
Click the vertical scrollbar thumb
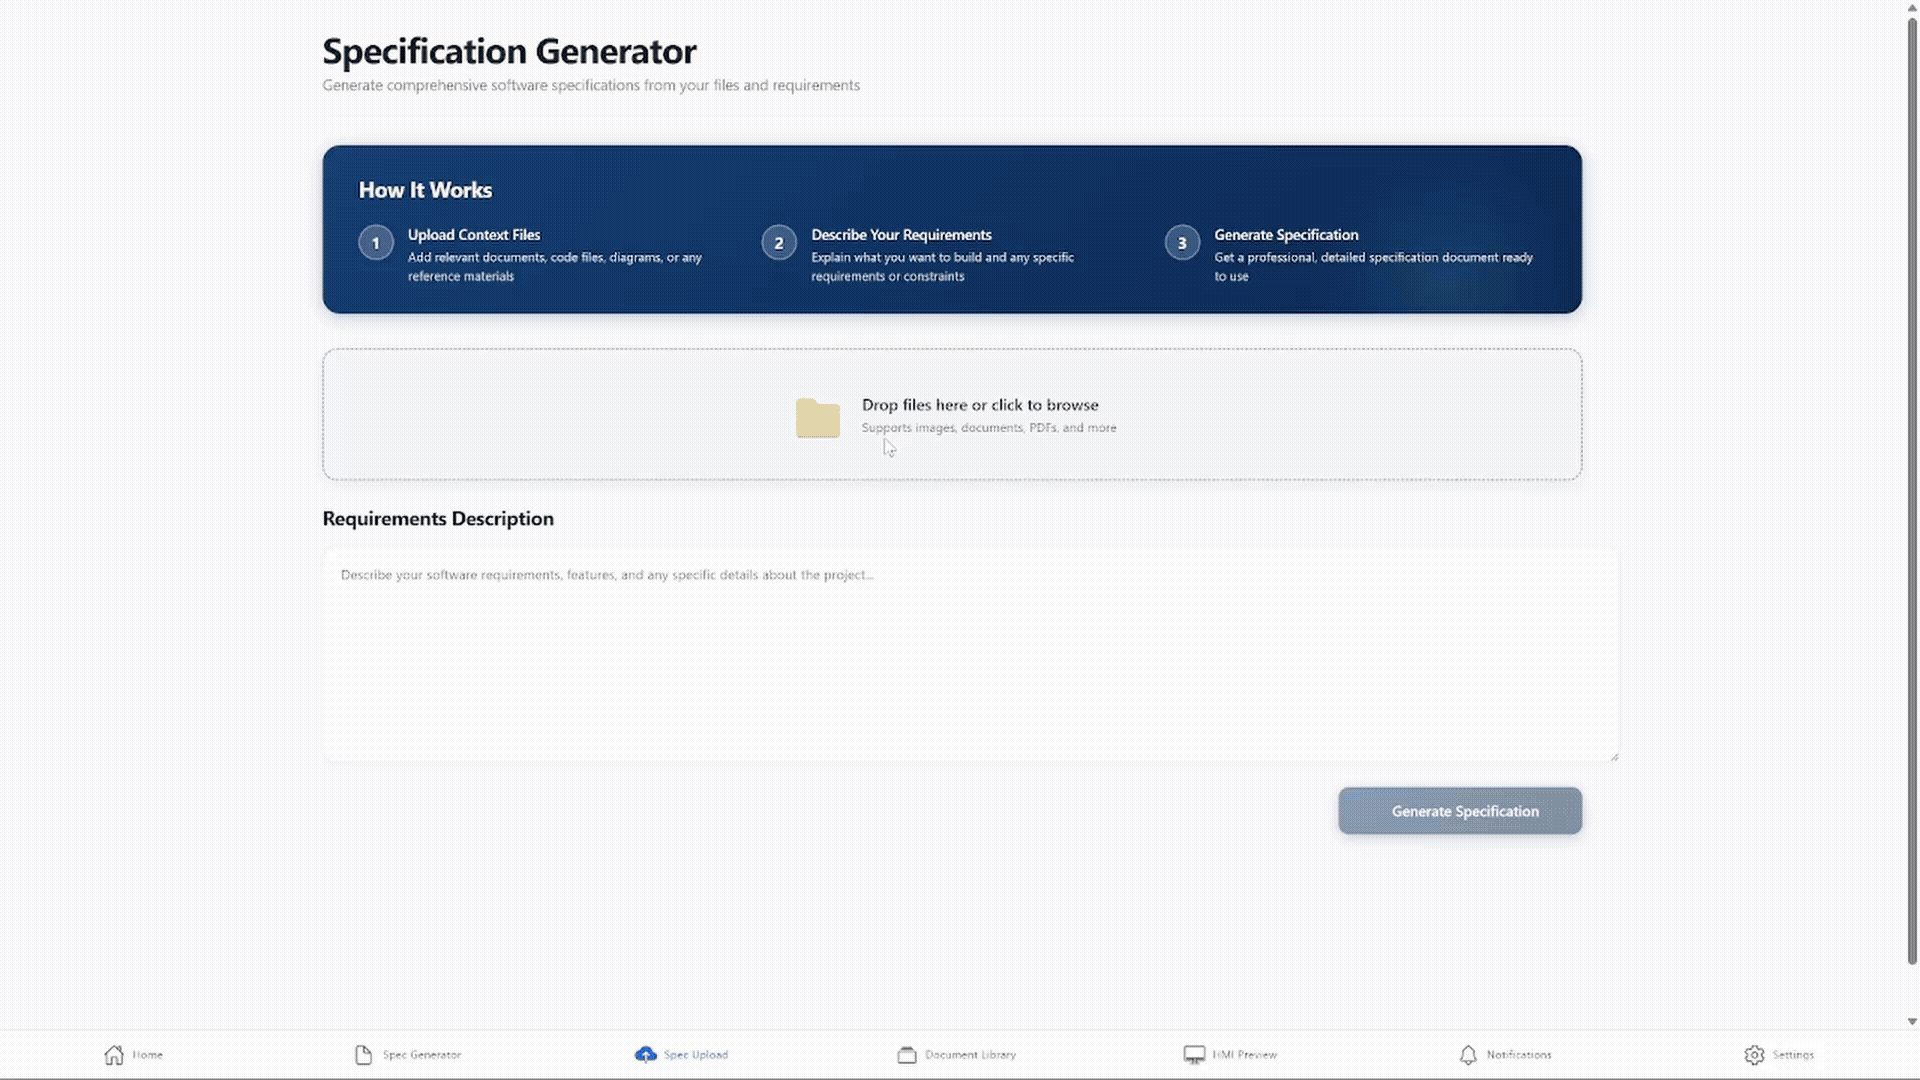click(x=1912, y=490)
